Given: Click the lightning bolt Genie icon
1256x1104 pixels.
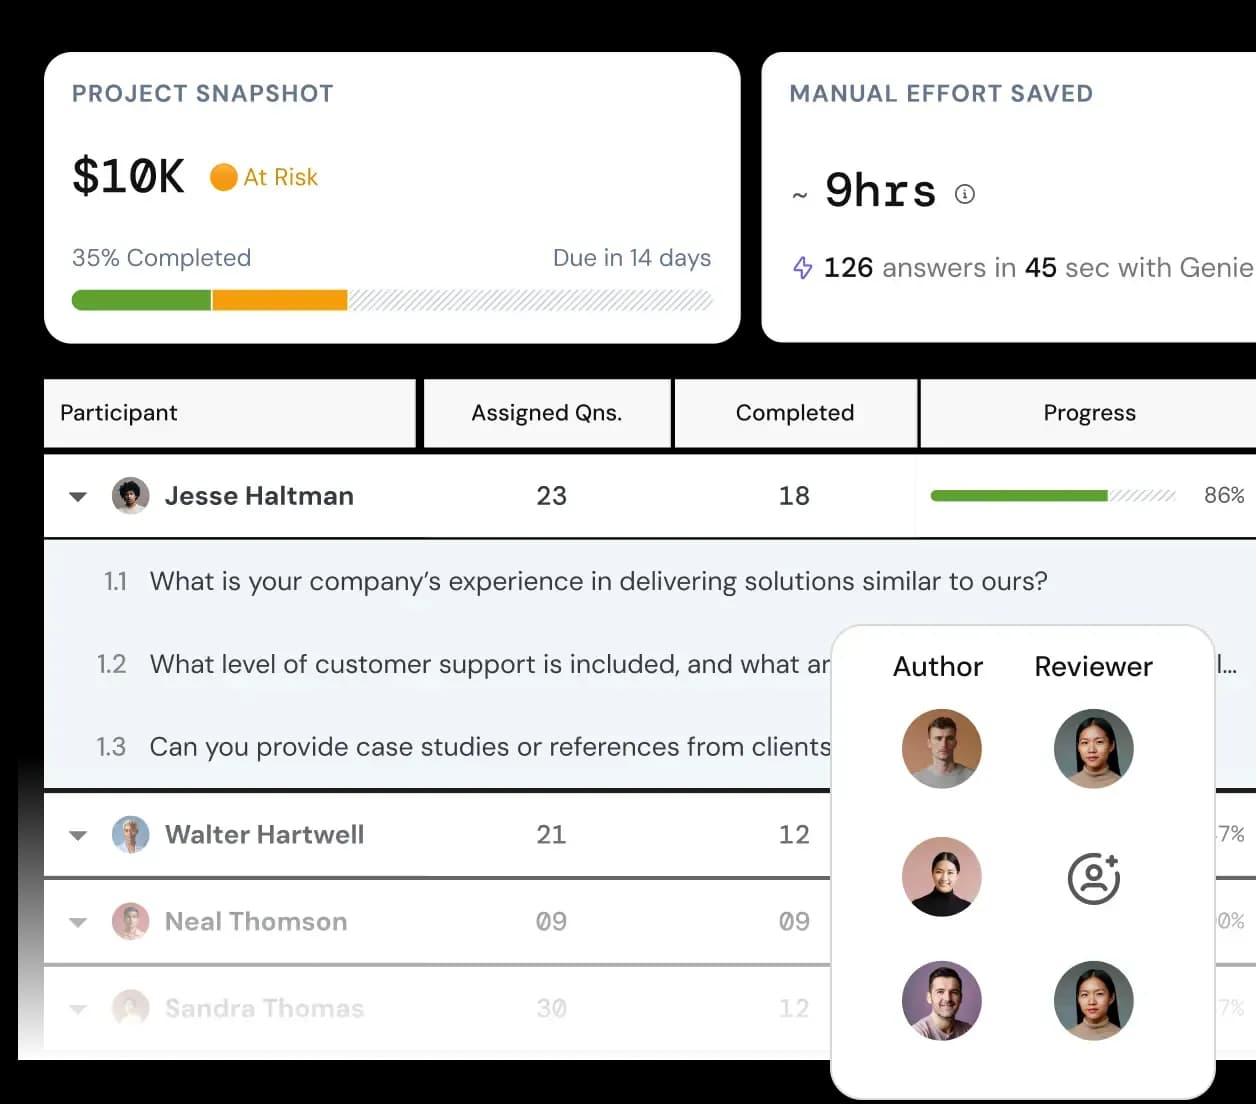Looking at the screenshot, I should [x=802, y=268].
